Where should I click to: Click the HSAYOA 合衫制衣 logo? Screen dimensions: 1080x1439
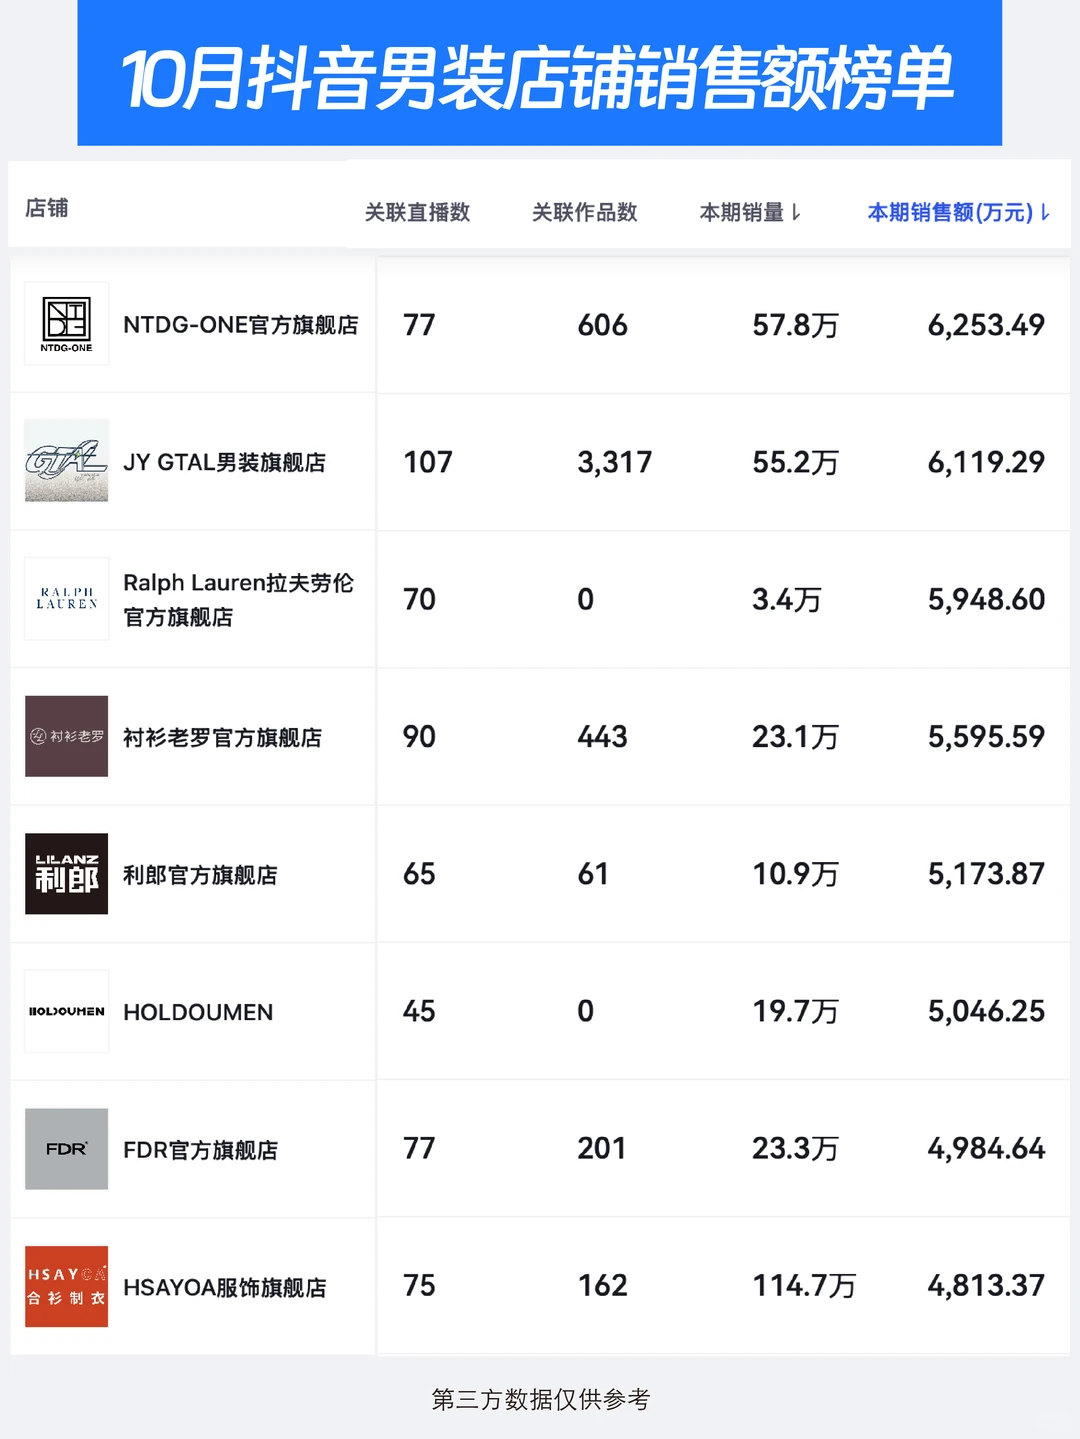(66, 1286)
